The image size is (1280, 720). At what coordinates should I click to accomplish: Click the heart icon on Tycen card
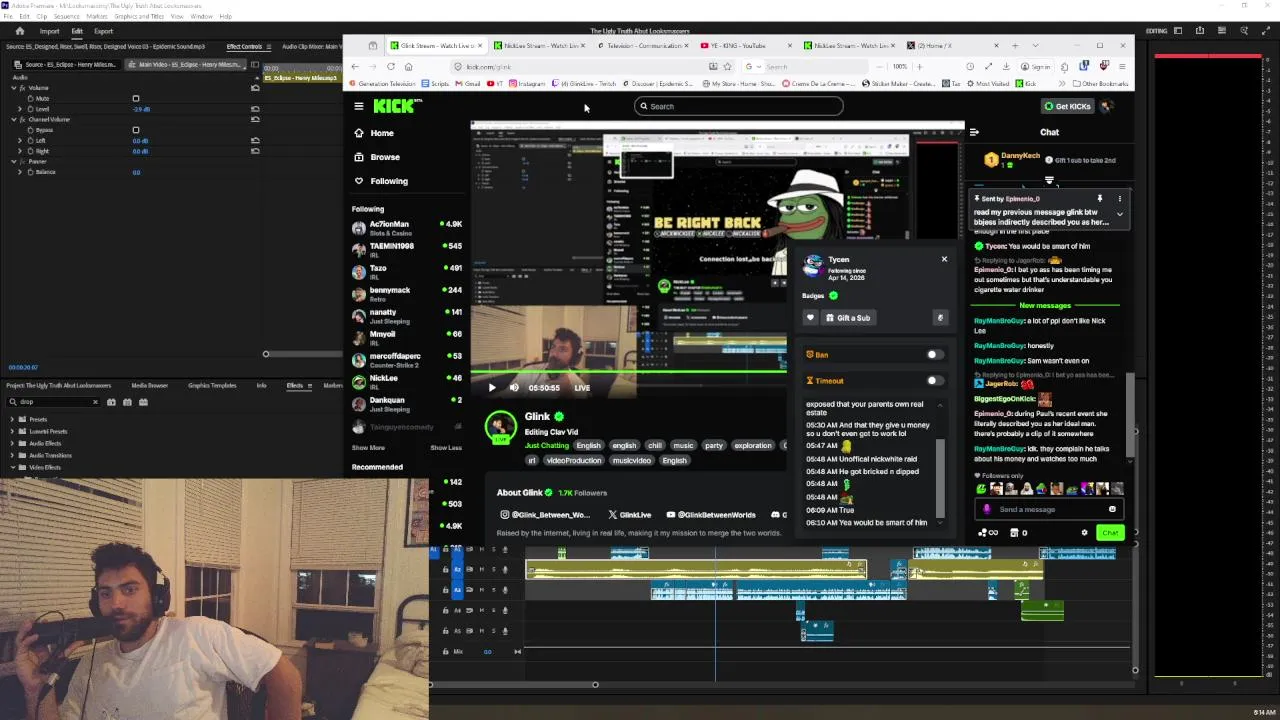810,318
